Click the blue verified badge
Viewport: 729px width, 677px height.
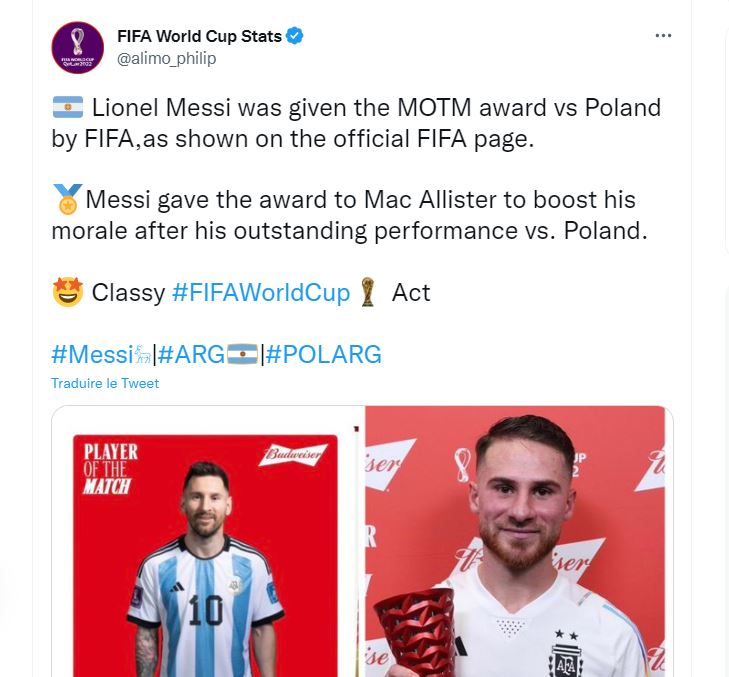(295, 36)
